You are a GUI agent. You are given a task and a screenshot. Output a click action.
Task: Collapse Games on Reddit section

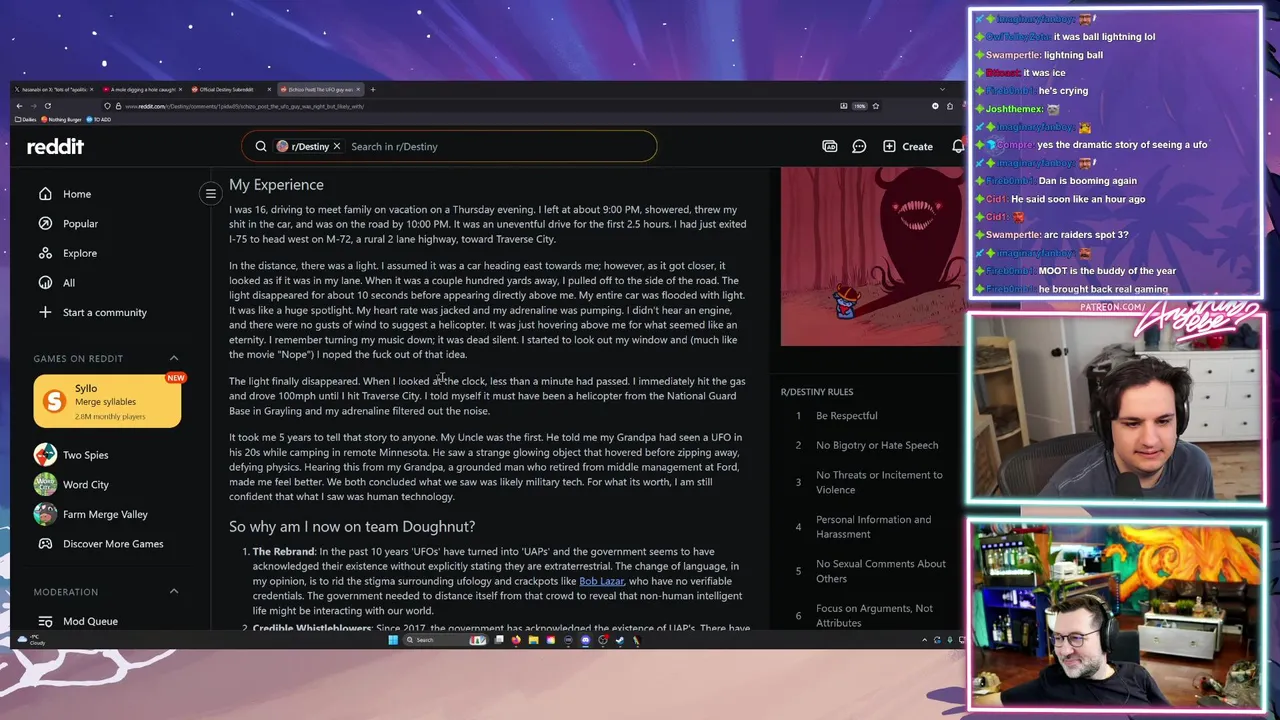pos(174,358)
